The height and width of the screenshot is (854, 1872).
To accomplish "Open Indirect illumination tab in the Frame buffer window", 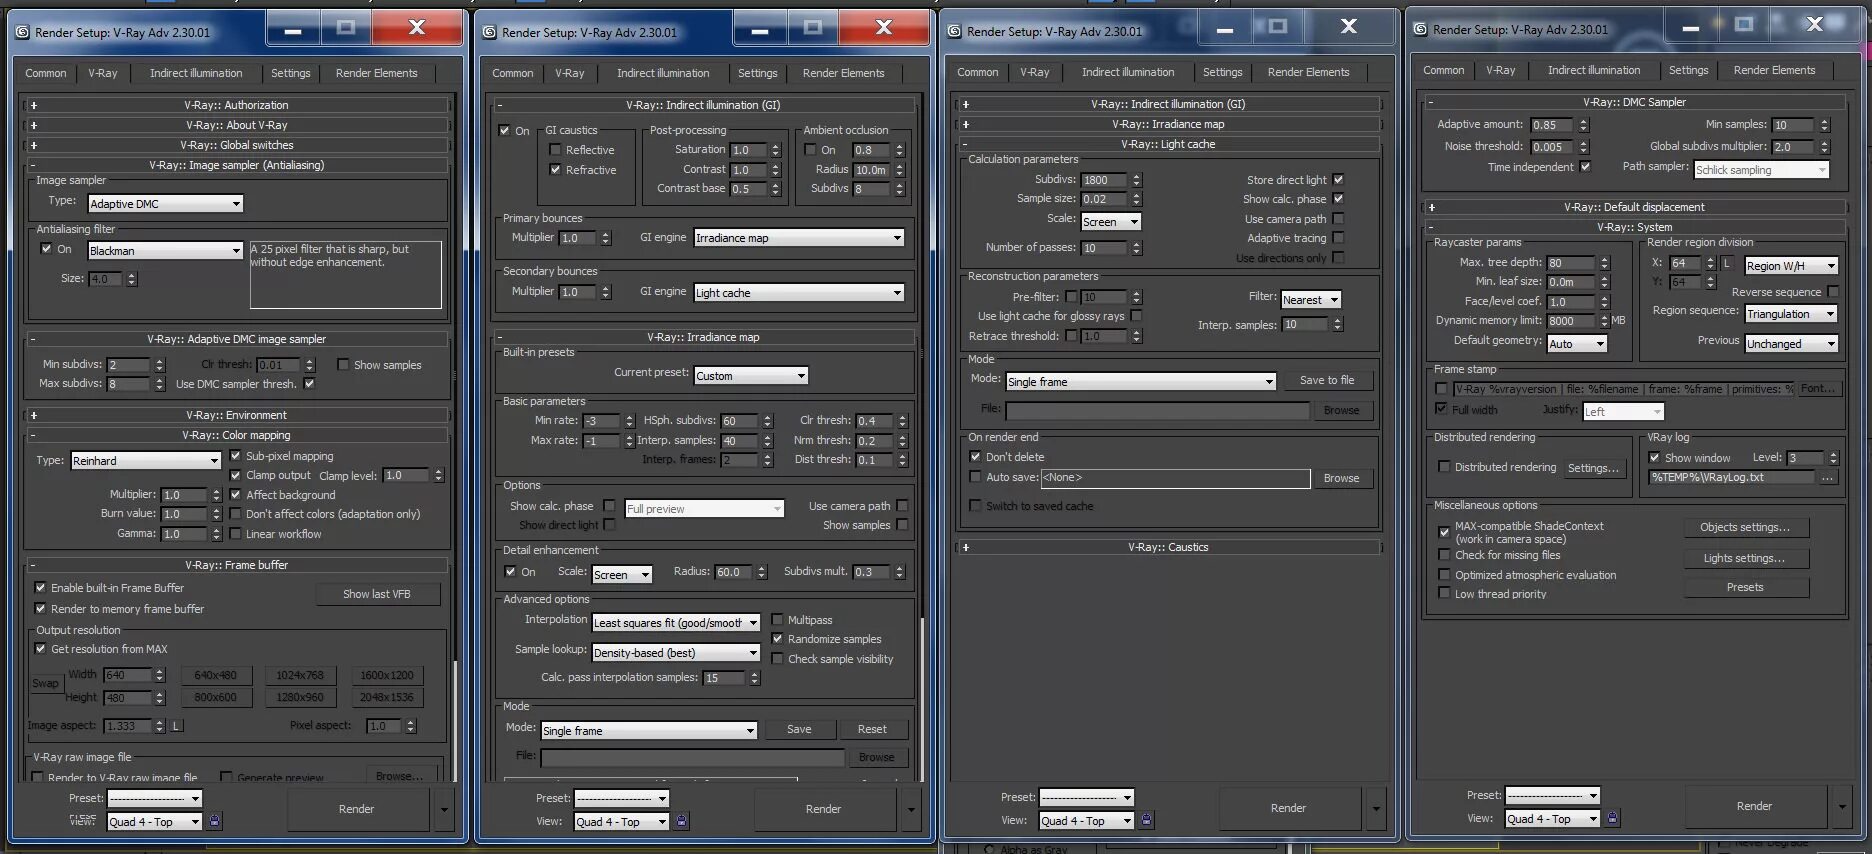I will (196, 73).
